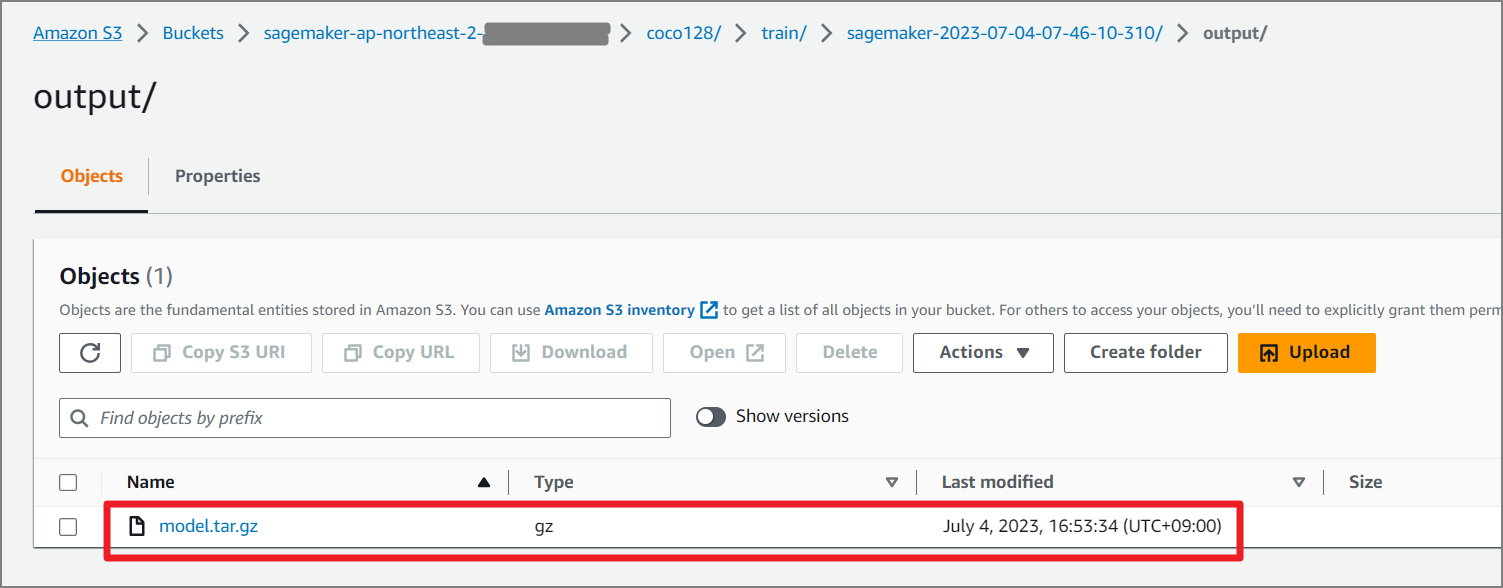Toggle the Show versions switch

click(x=711, y=417)
